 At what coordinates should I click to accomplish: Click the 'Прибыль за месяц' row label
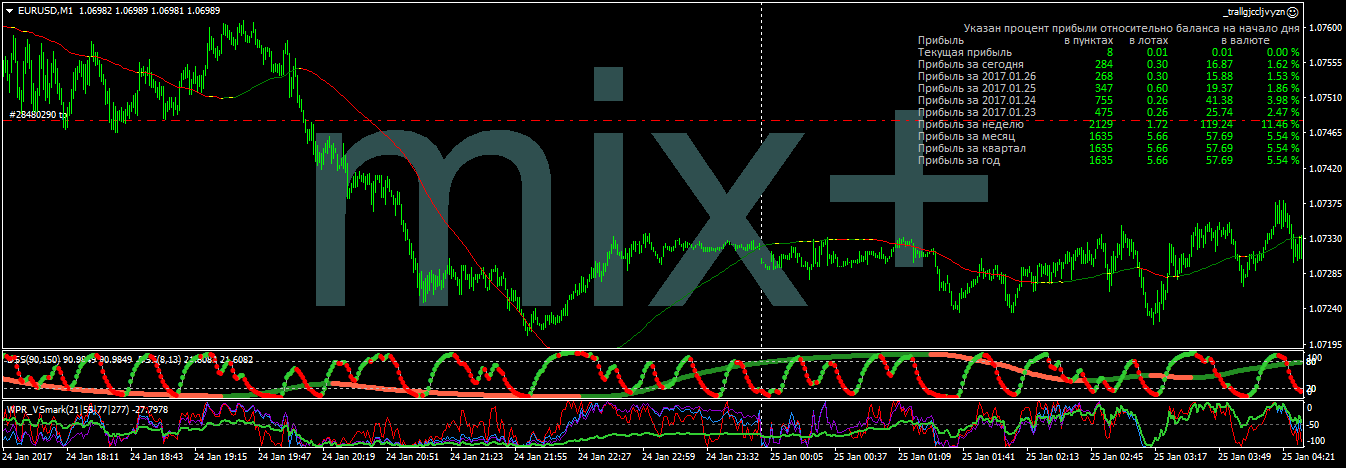pyautogui.click(x=966, y=136)
